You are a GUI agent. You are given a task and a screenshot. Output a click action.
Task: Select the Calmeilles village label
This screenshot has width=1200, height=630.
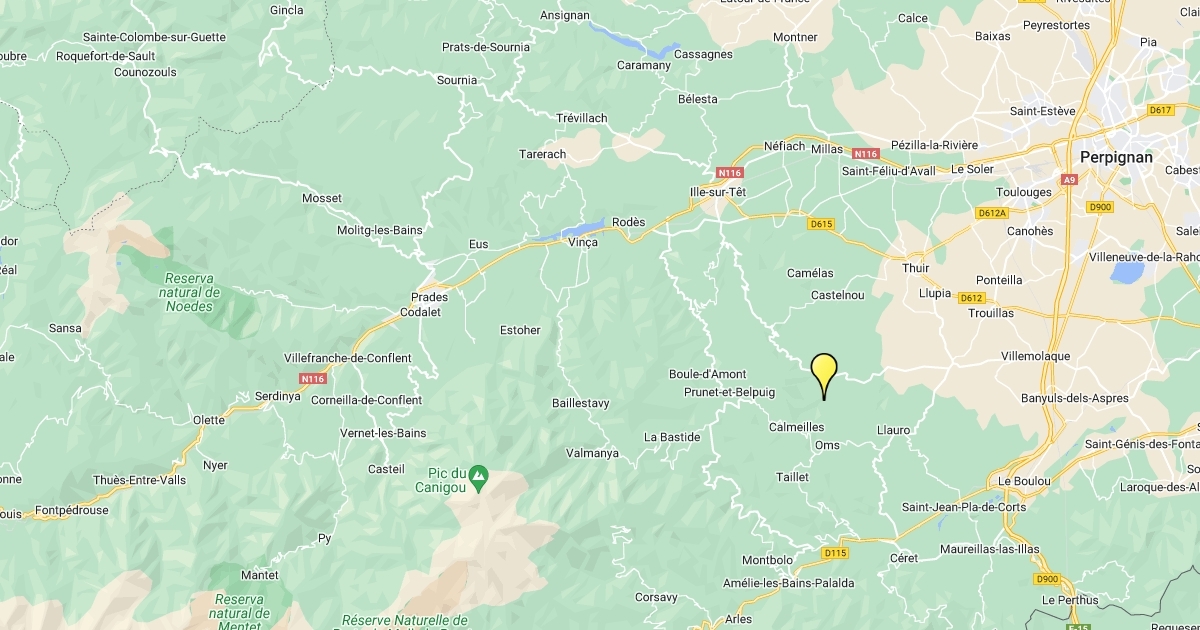point(796,427)
